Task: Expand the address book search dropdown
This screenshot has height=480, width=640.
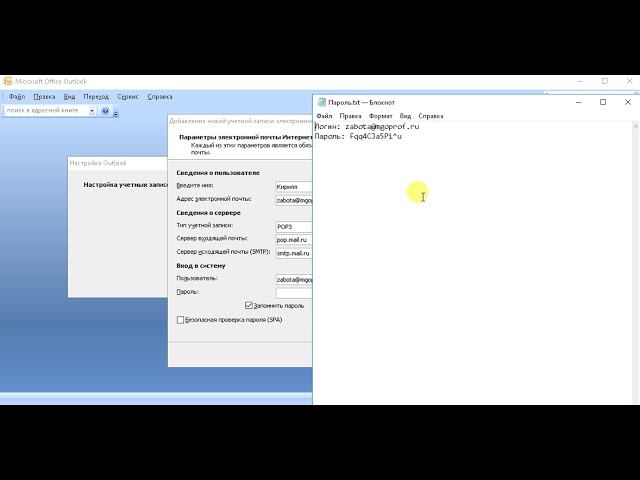Action: 92,111
